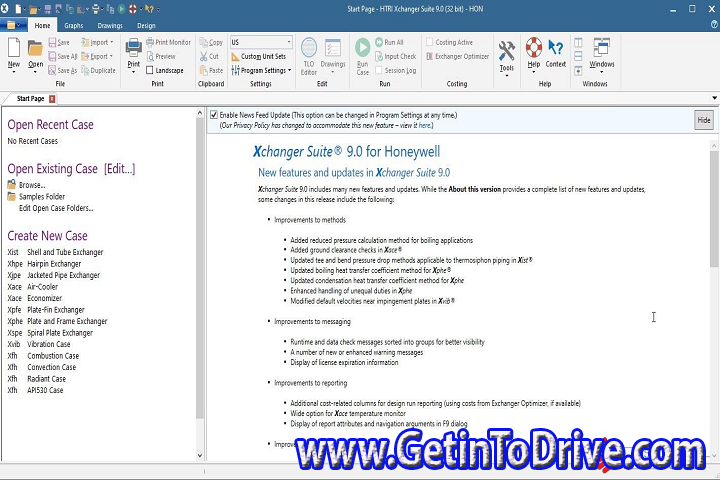Click the Help lifebuoy icon
This screenshot has height=480, width=720.
click(534, 47)
